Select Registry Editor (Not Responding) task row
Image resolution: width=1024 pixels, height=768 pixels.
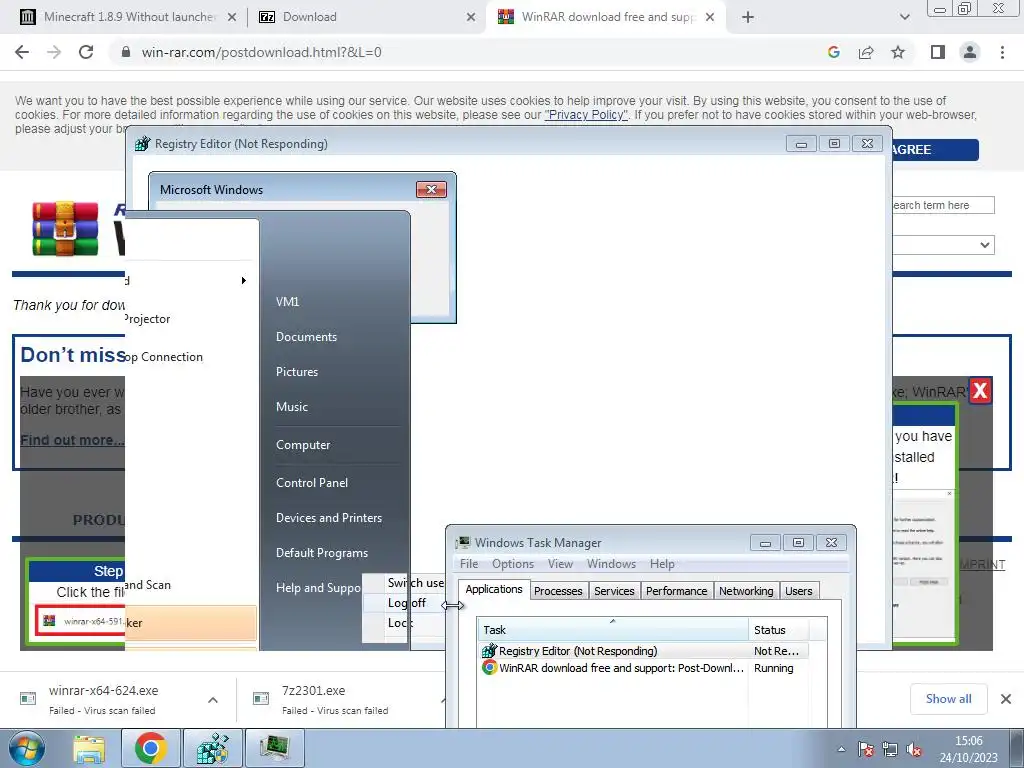[x=643, y=651]
